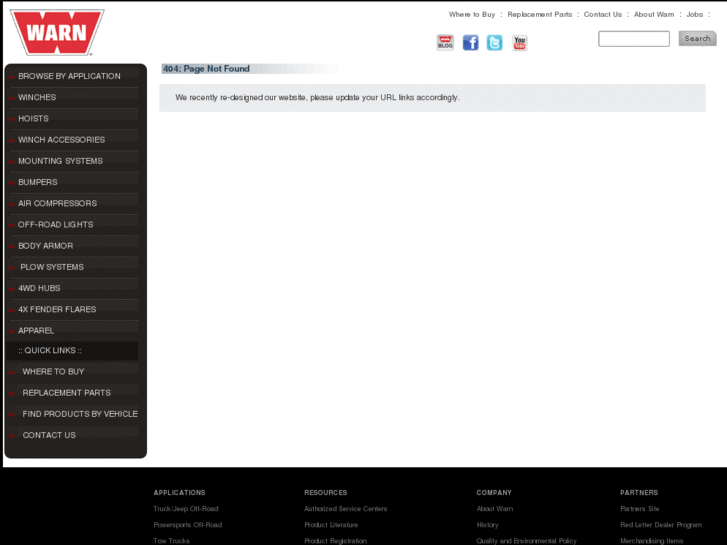The image size is (727, 545).
Task: Open Authorized Service Centers footer link
Action: pos(345,509)
